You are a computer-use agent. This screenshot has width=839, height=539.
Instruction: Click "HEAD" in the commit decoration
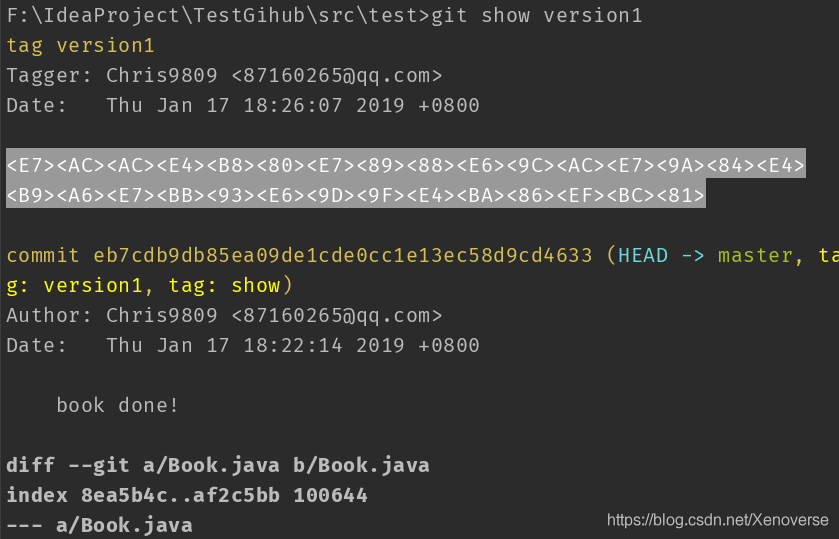[643, 255]
